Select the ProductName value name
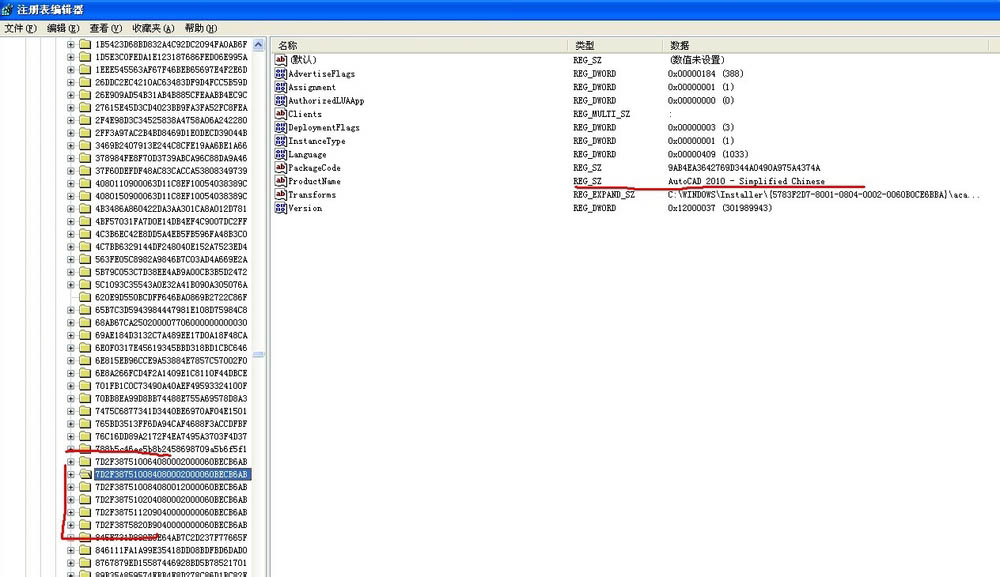The width and height of the screenshot is (1000, 577). coord(314,181)
